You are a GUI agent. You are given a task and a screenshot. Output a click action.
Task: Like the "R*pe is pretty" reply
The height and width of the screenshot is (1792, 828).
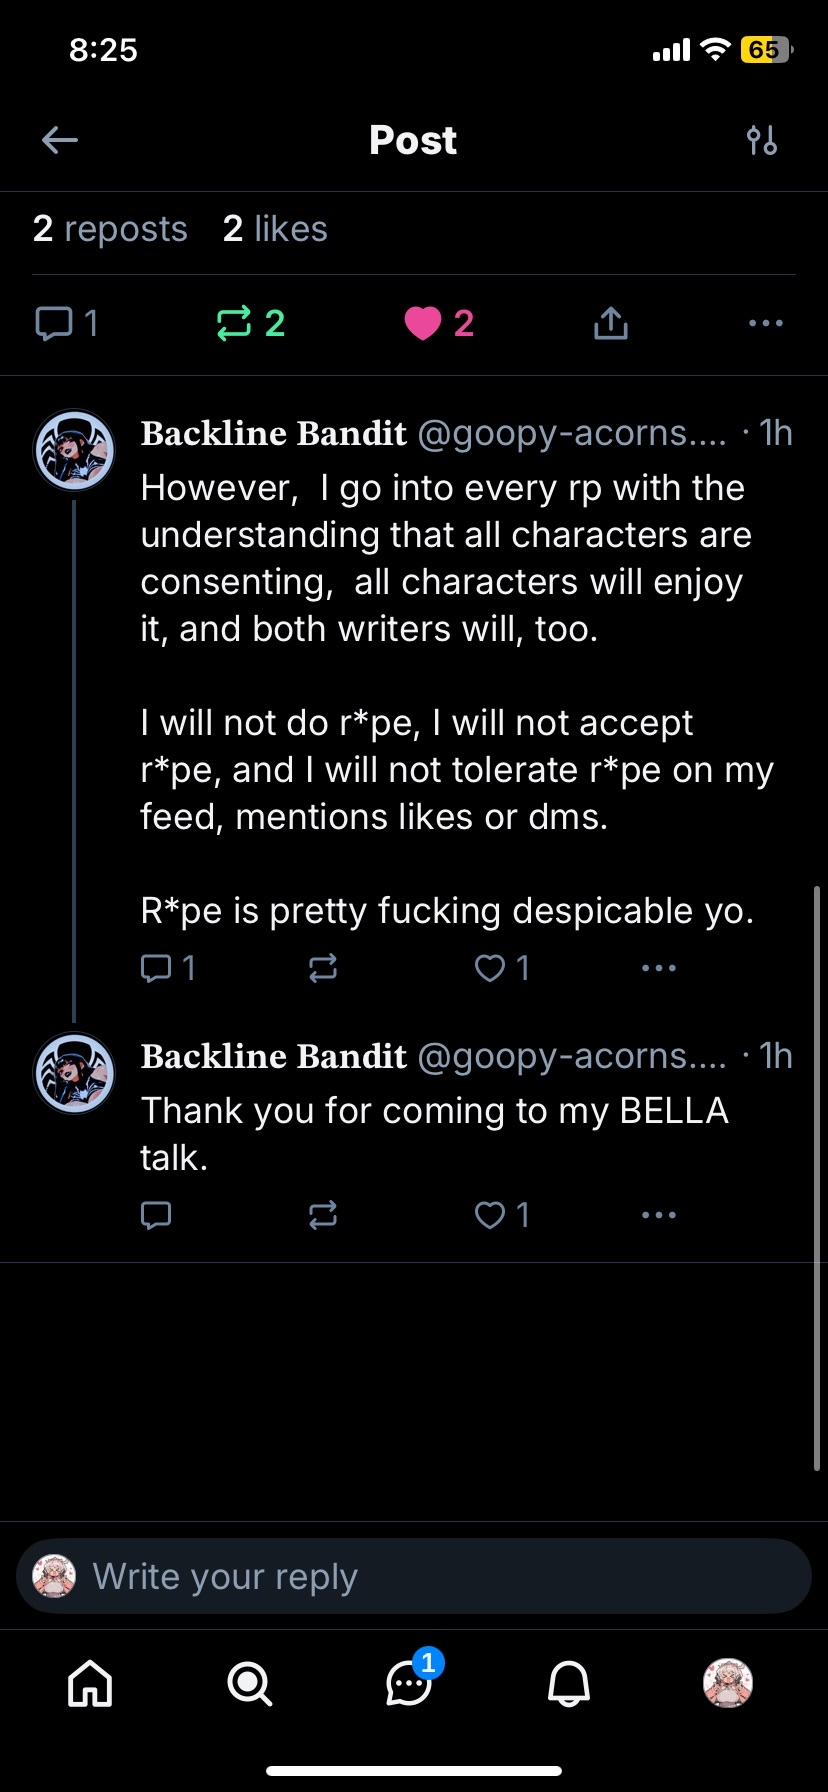click(x=490, y=968)
